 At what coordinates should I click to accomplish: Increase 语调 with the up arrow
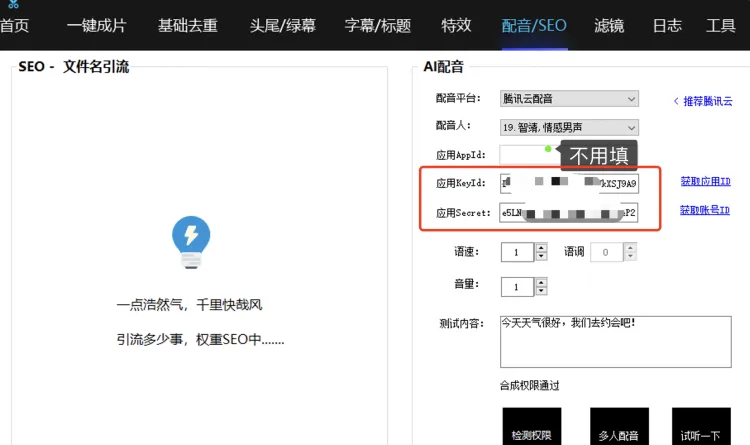[x=630, y=248]
